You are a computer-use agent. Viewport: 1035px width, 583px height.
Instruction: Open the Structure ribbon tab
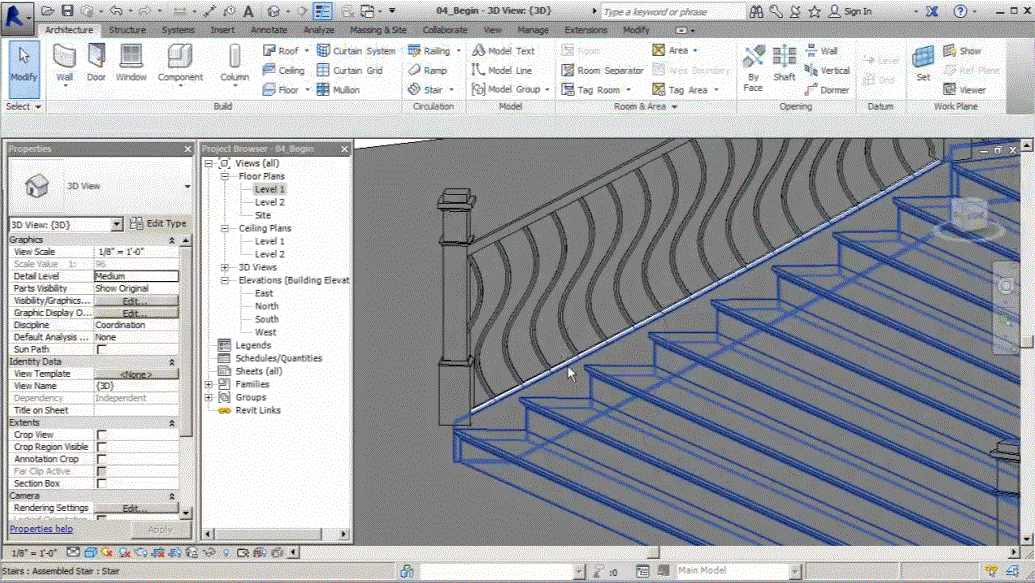[x=127, y=30]
